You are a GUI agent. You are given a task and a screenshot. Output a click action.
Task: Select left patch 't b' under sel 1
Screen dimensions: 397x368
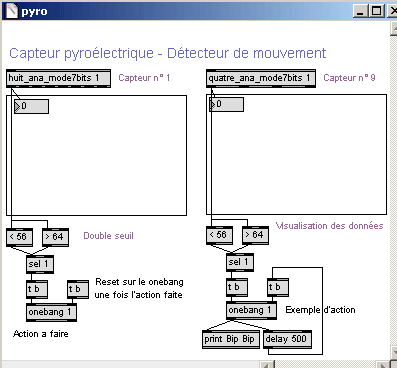click(37, 289)
